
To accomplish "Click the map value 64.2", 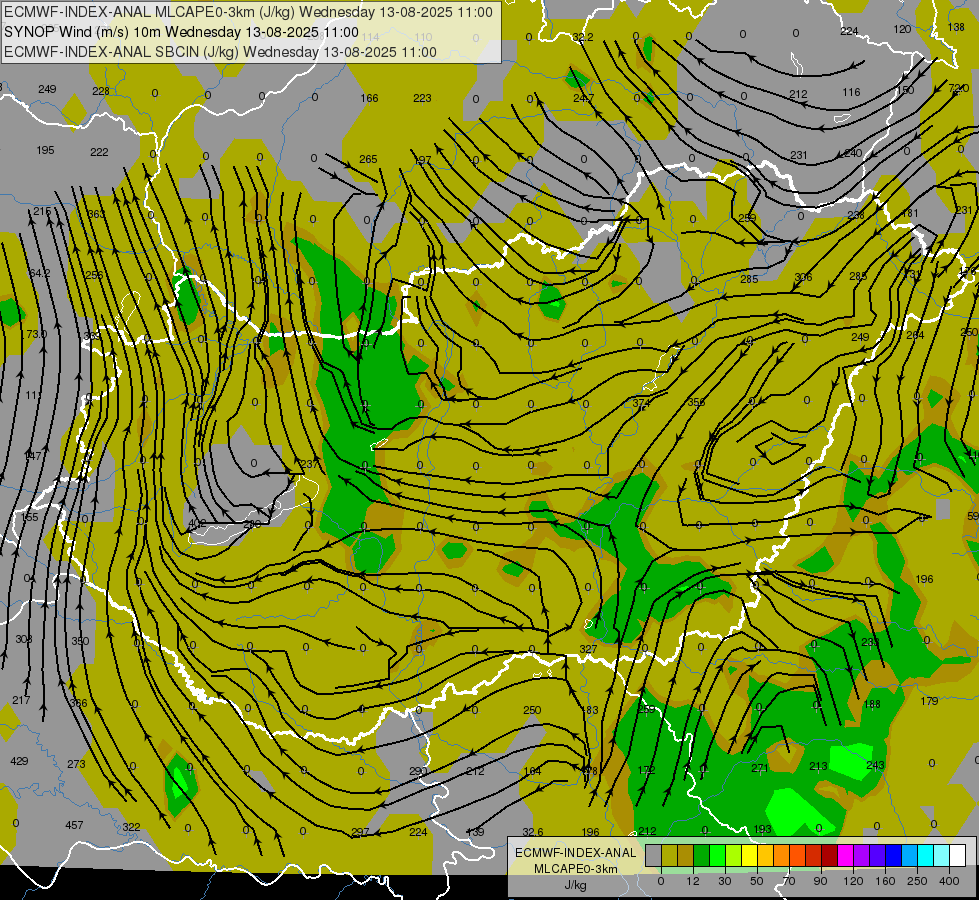I will 40,273.
